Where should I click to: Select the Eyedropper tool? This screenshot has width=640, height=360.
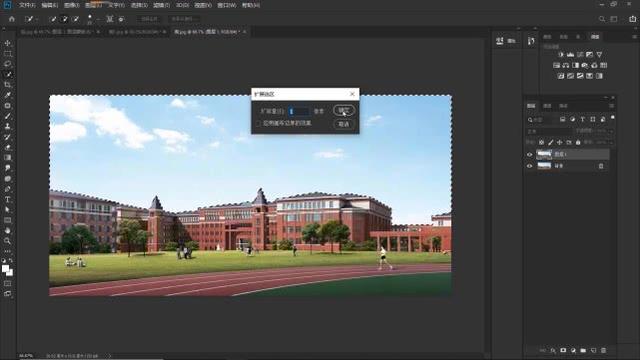[7, 95]
